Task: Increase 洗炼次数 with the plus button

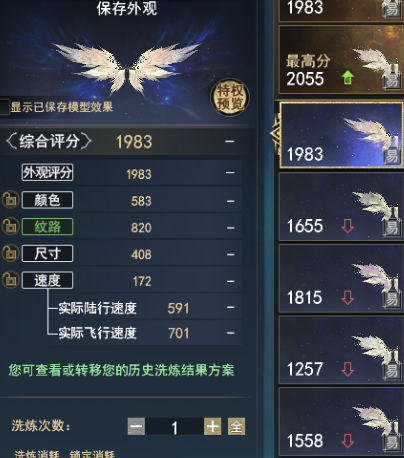Action: pos(213,426)
